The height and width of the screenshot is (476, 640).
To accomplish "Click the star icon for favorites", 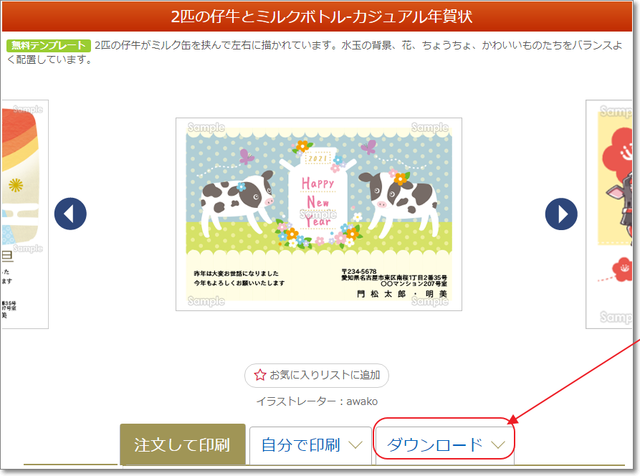I will 260,375.
